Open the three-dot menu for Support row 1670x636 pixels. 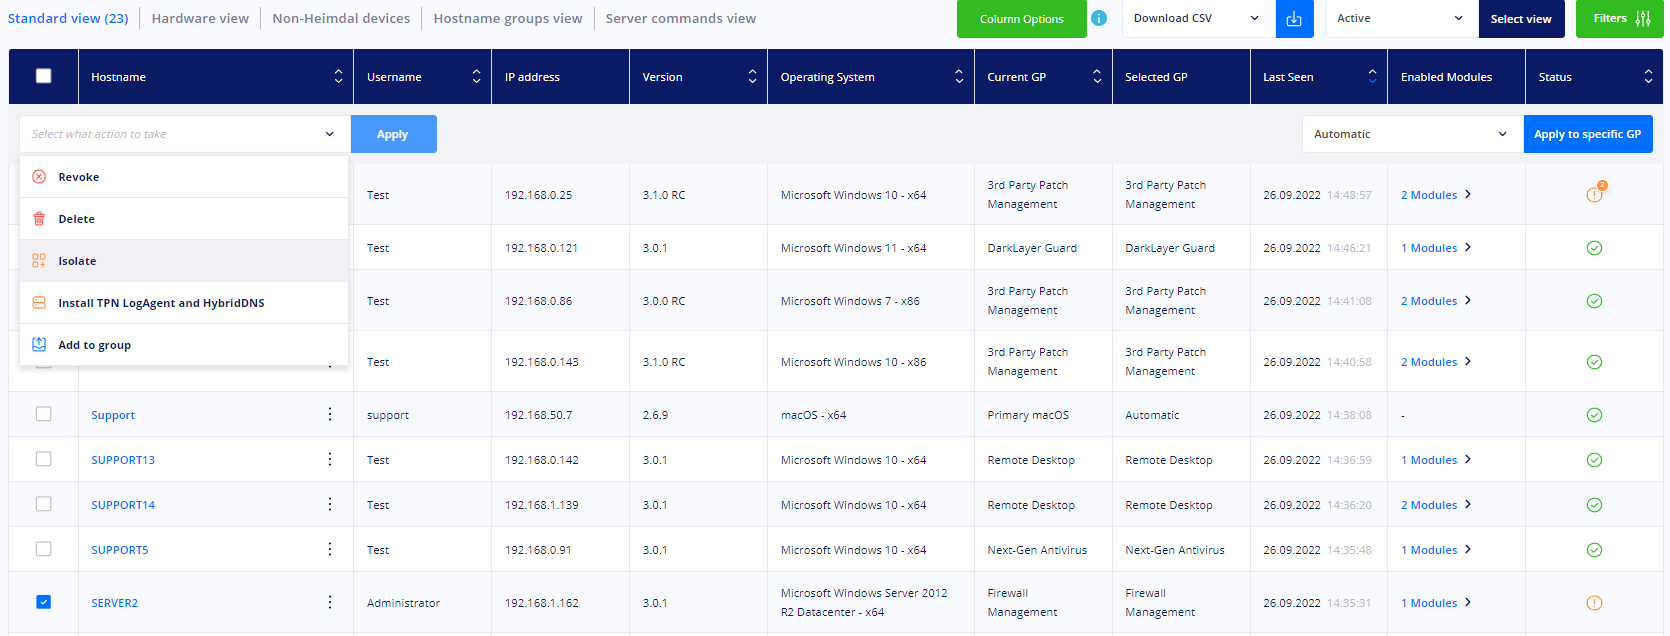(x=330, y=414)
